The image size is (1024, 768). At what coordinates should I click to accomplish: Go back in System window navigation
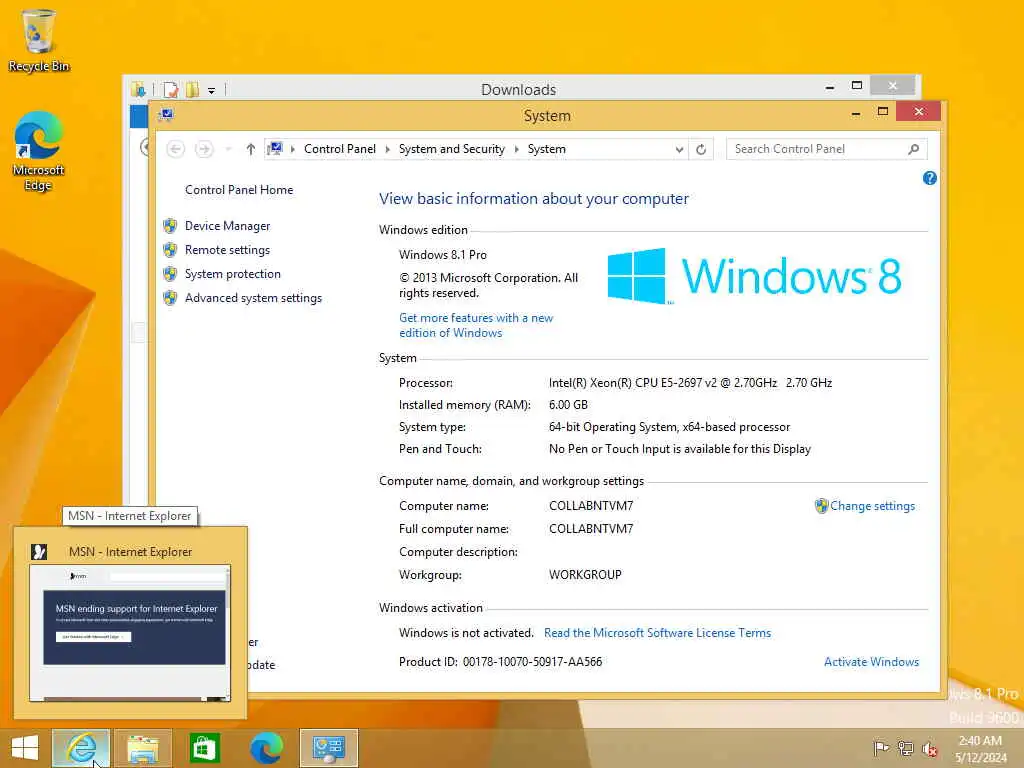point(175,150)
